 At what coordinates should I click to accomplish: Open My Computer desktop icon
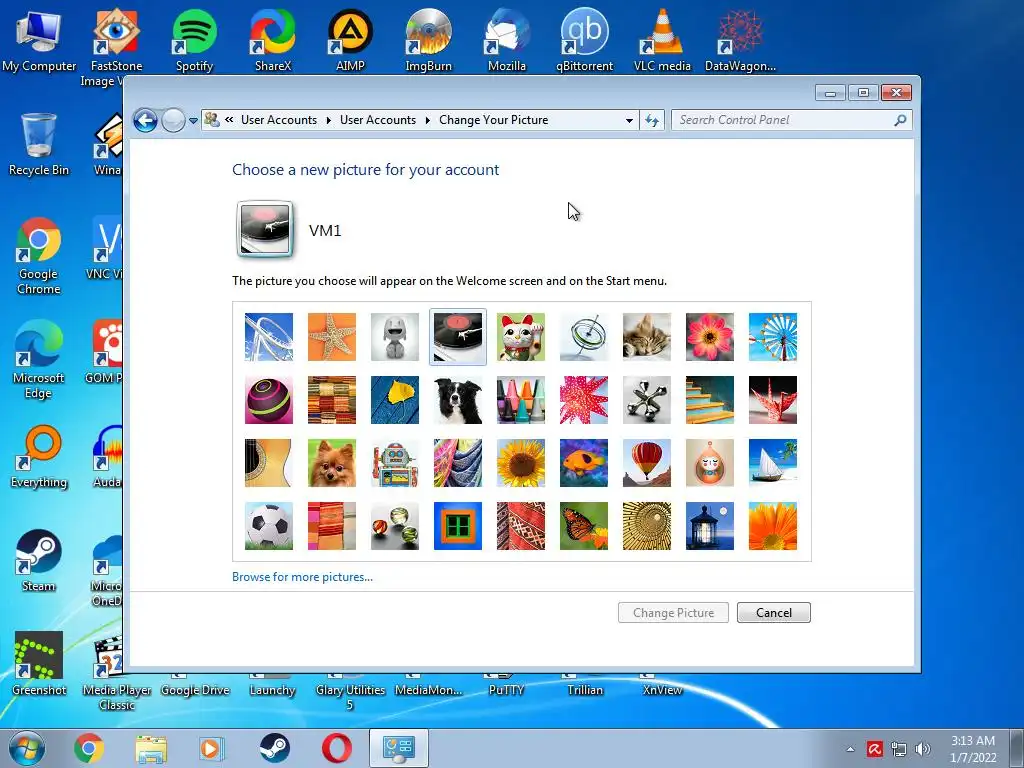(x=39, y=40)
